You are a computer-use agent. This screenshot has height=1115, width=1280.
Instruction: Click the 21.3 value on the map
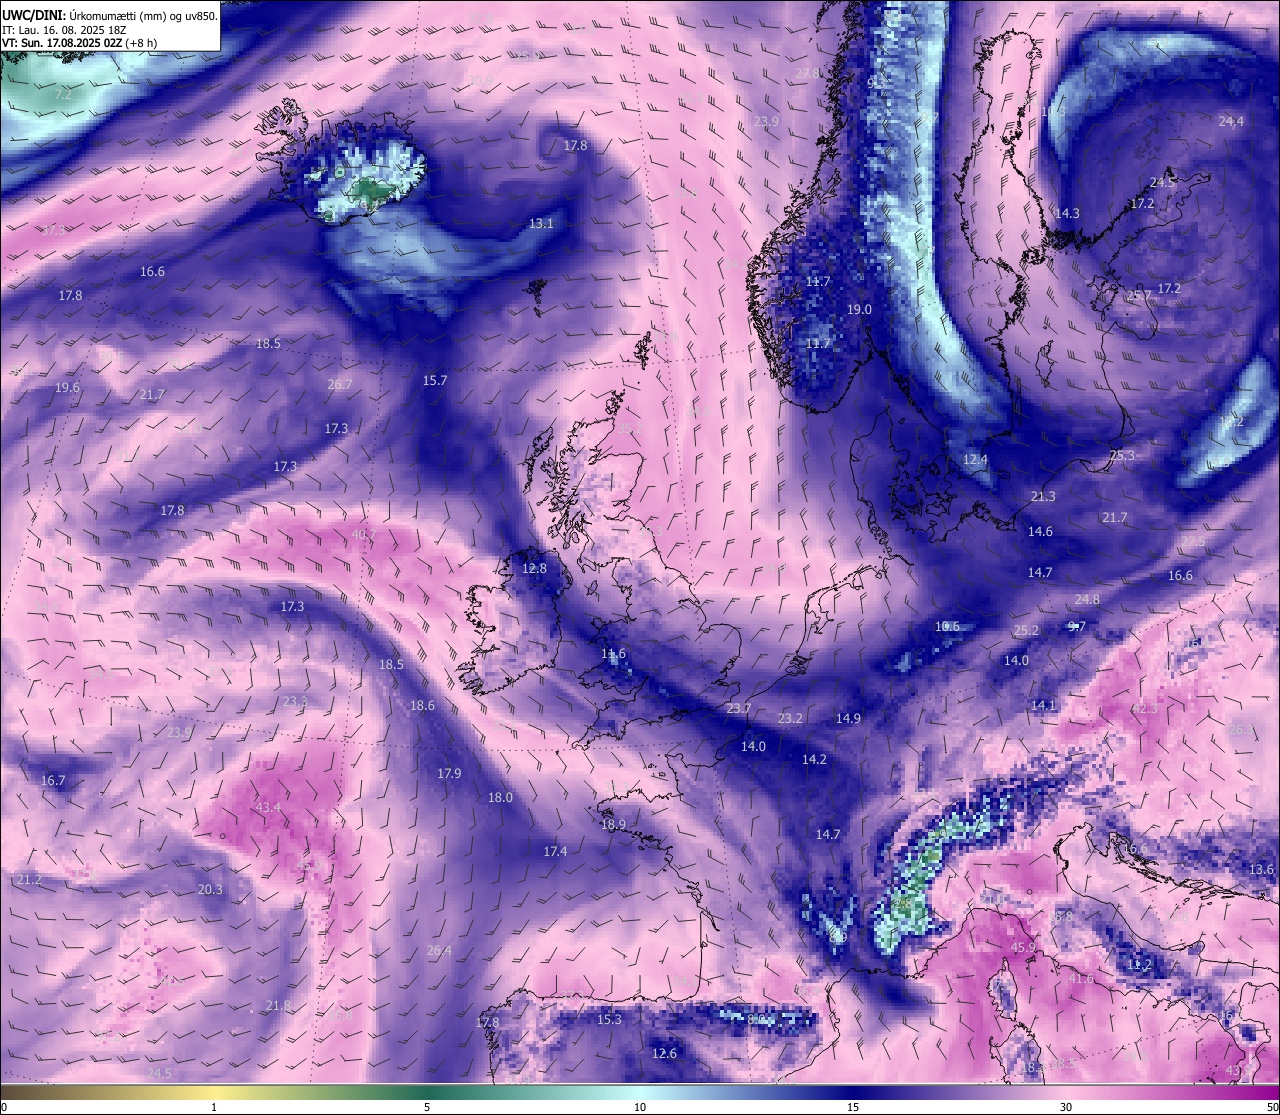pyautogui.click(x=1043, y=497)
